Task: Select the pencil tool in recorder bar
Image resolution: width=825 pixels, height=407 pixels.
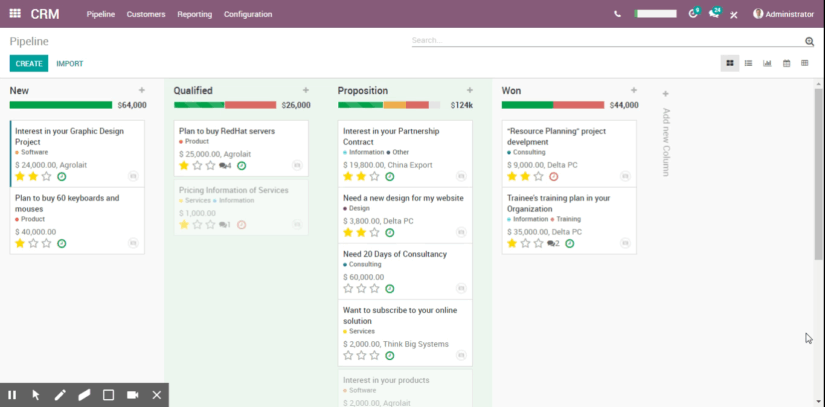Action: click(x=60, y=395)
